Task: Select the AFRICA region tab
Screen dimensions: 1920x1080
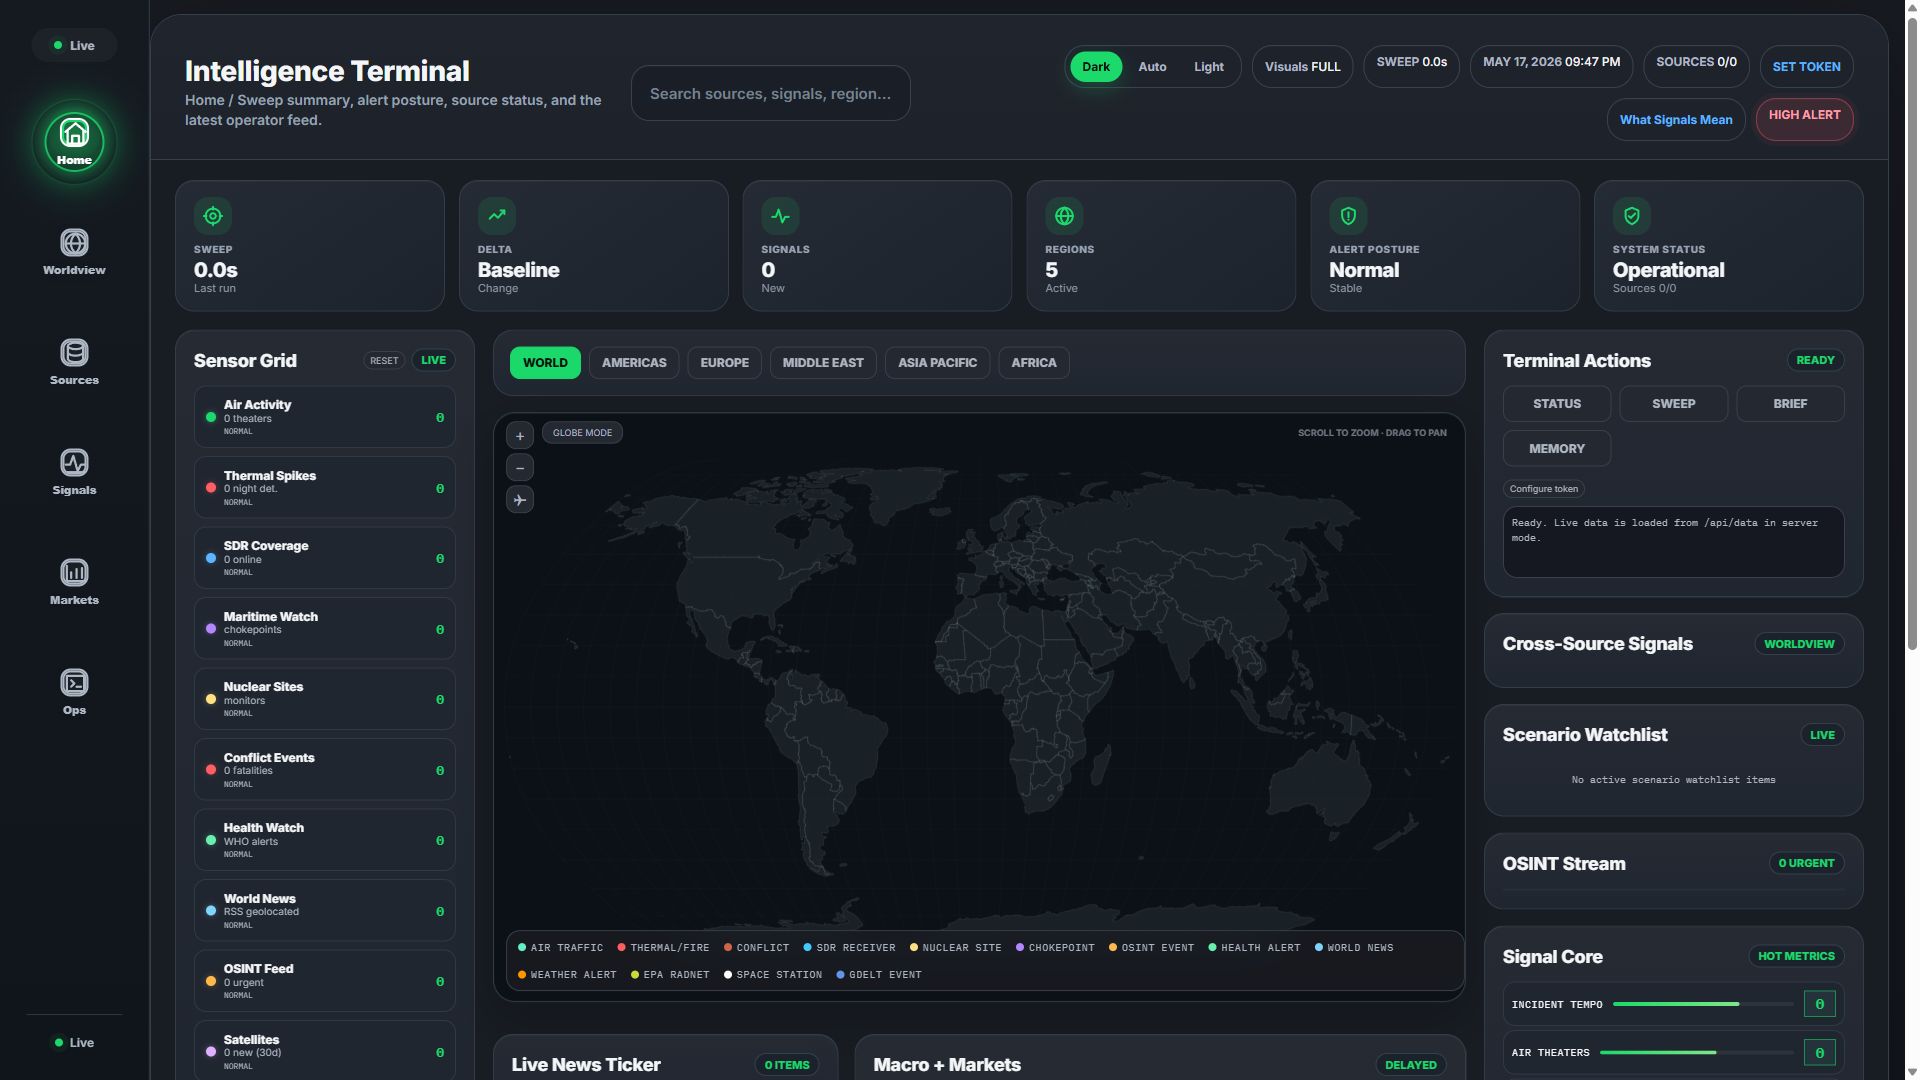Action: coord(1034,363)
